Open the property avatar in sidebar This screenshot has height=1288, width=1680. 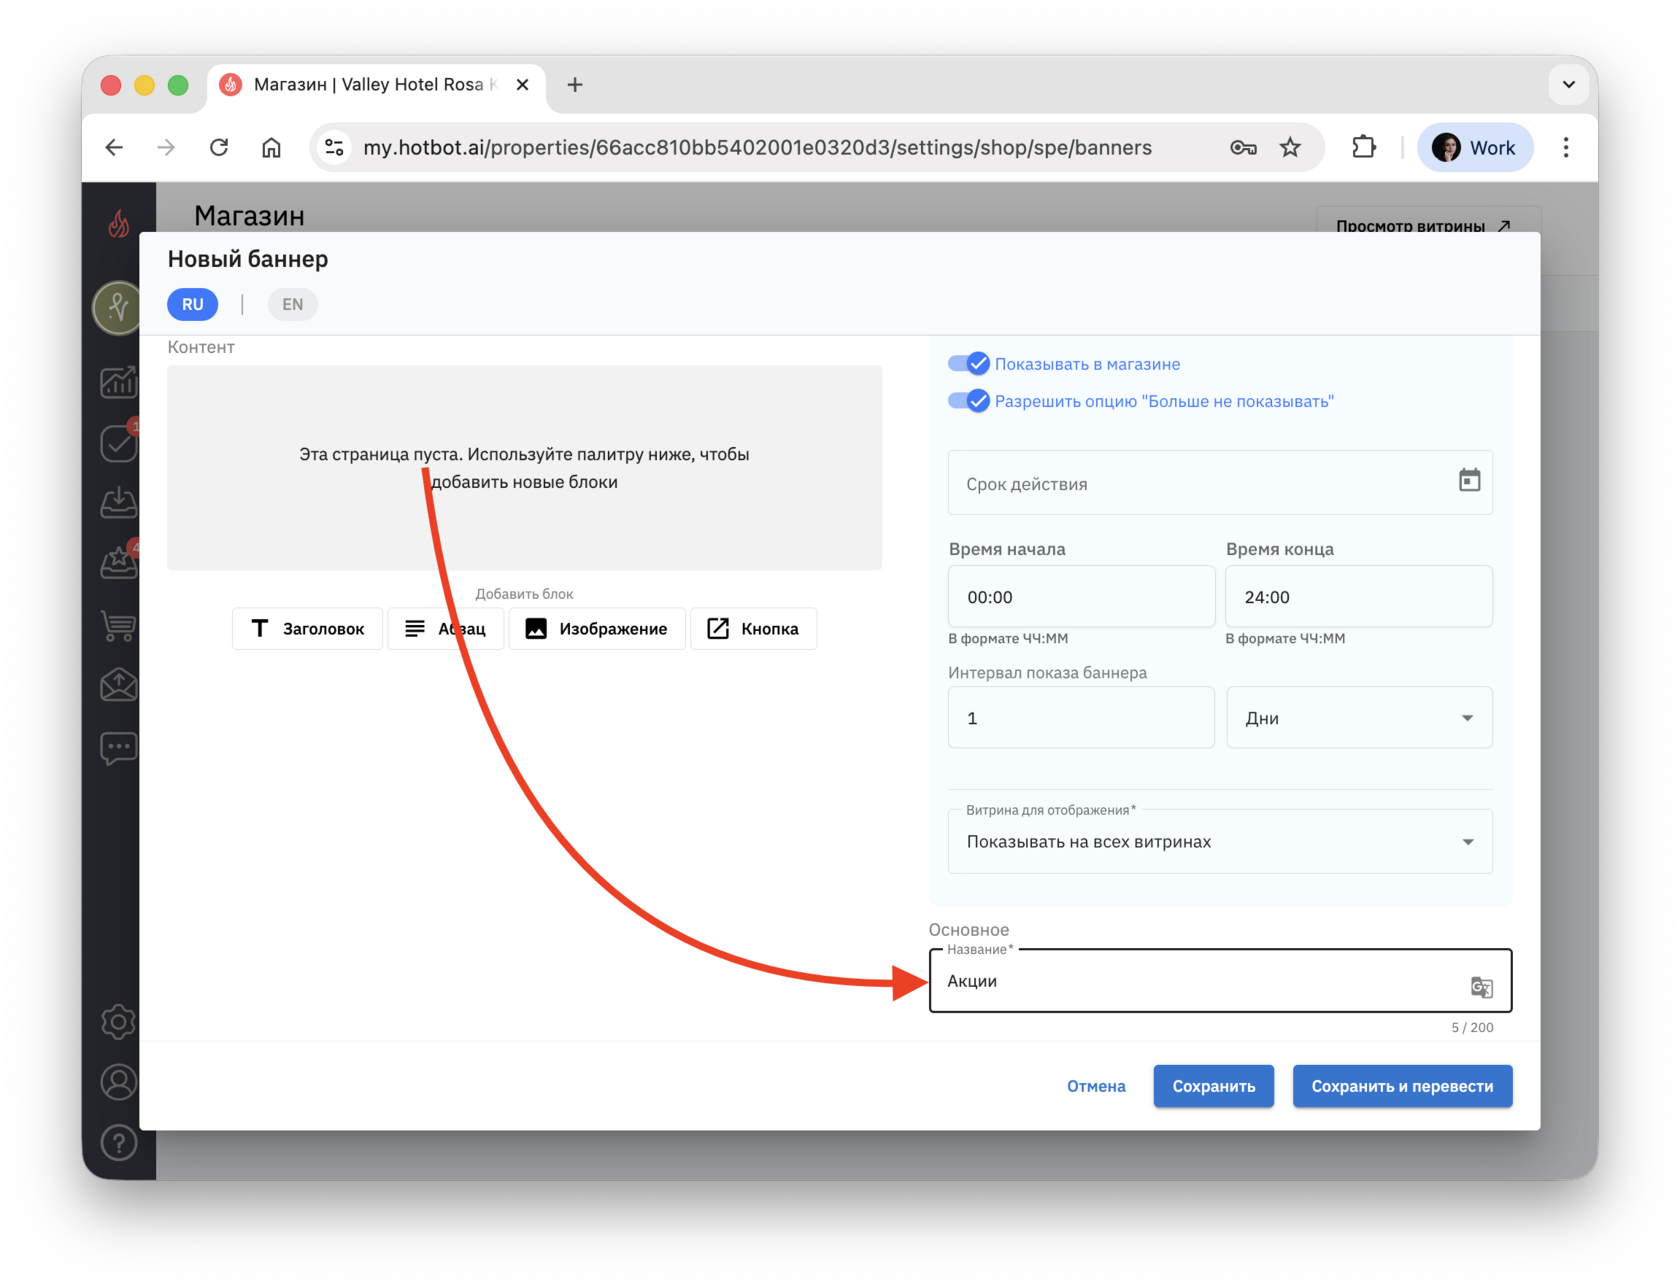click(x=118, y=307)
